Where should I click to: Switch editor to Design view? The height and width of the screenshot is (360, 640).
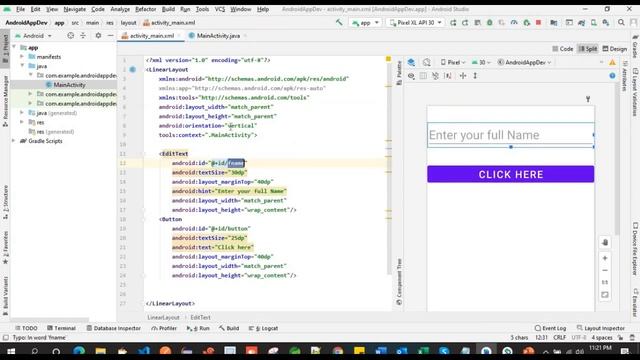615,49
